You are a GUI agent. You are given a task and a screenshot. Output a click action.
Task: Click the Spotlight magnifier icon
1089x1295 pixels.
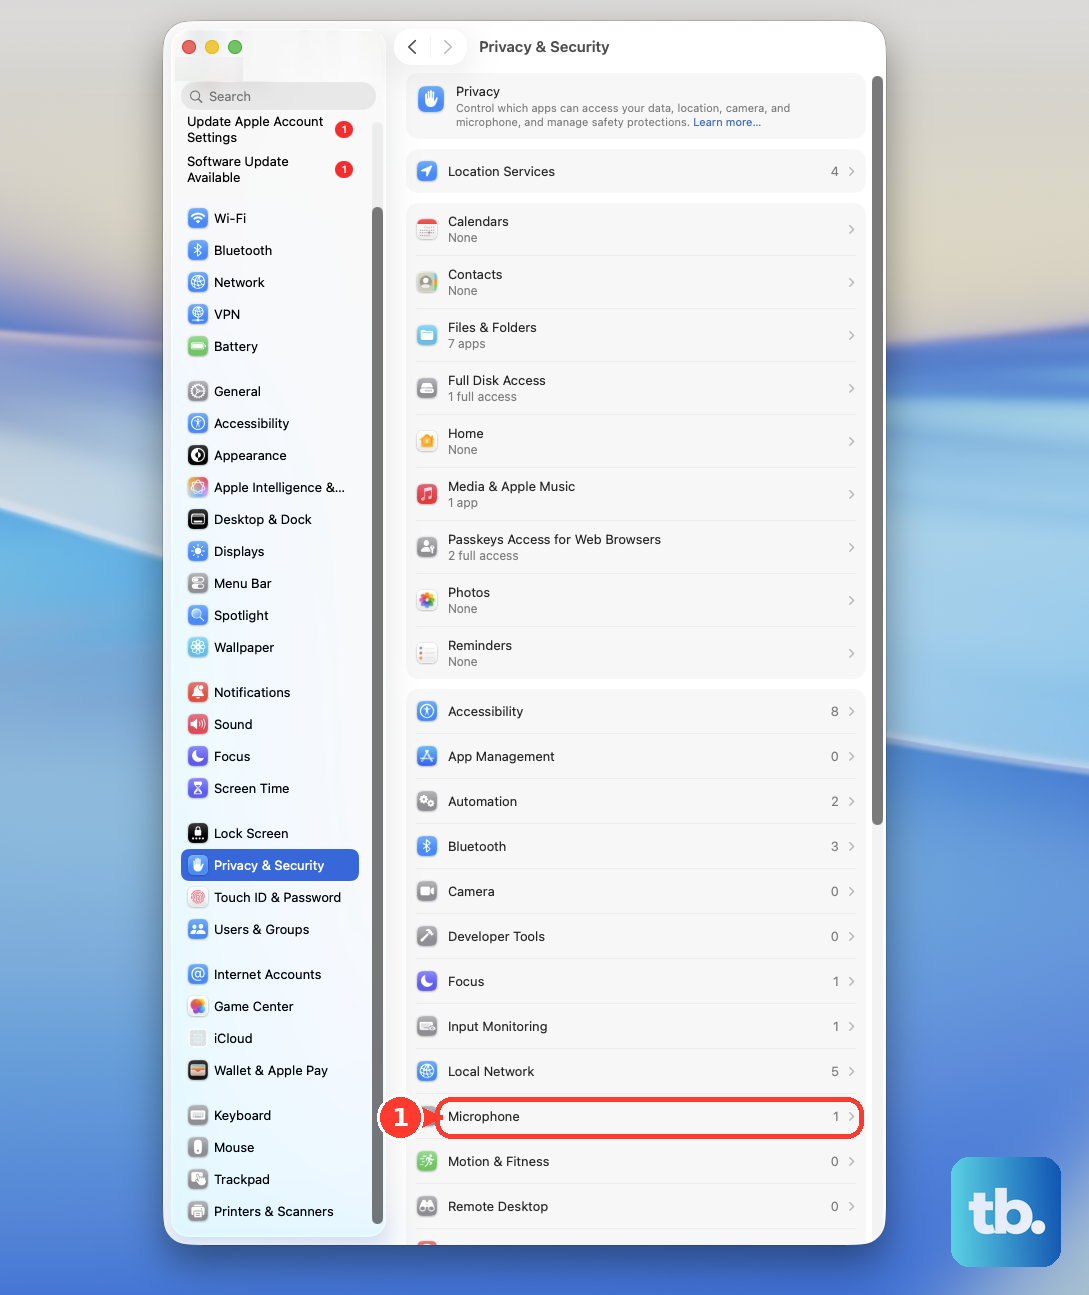(198, 615)
